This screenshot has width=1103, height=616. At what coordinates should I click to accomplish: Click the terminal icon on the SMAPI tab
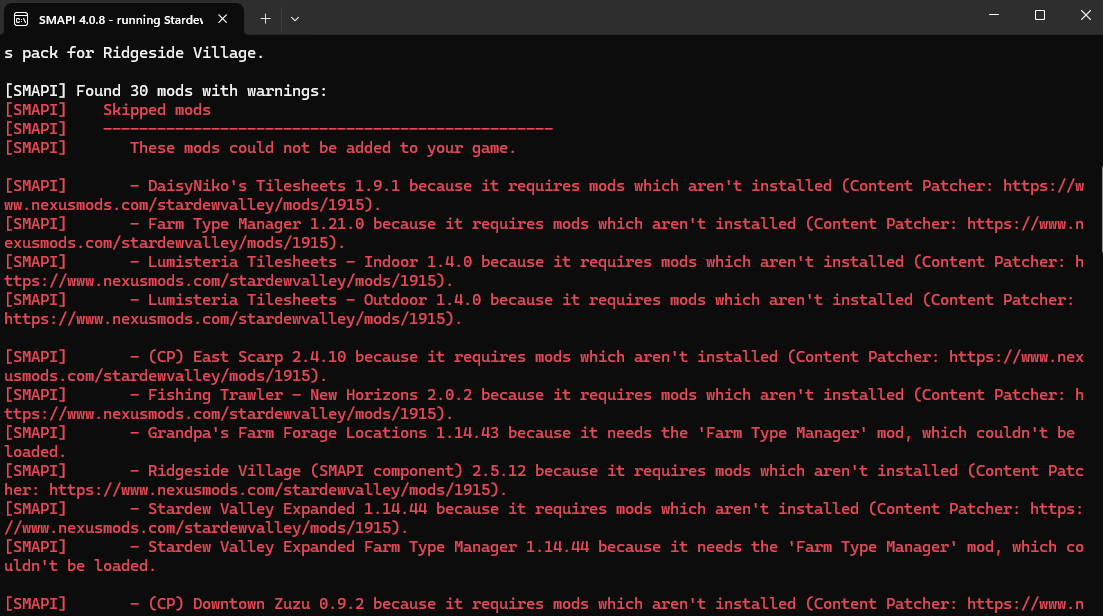tap(20, 18)
